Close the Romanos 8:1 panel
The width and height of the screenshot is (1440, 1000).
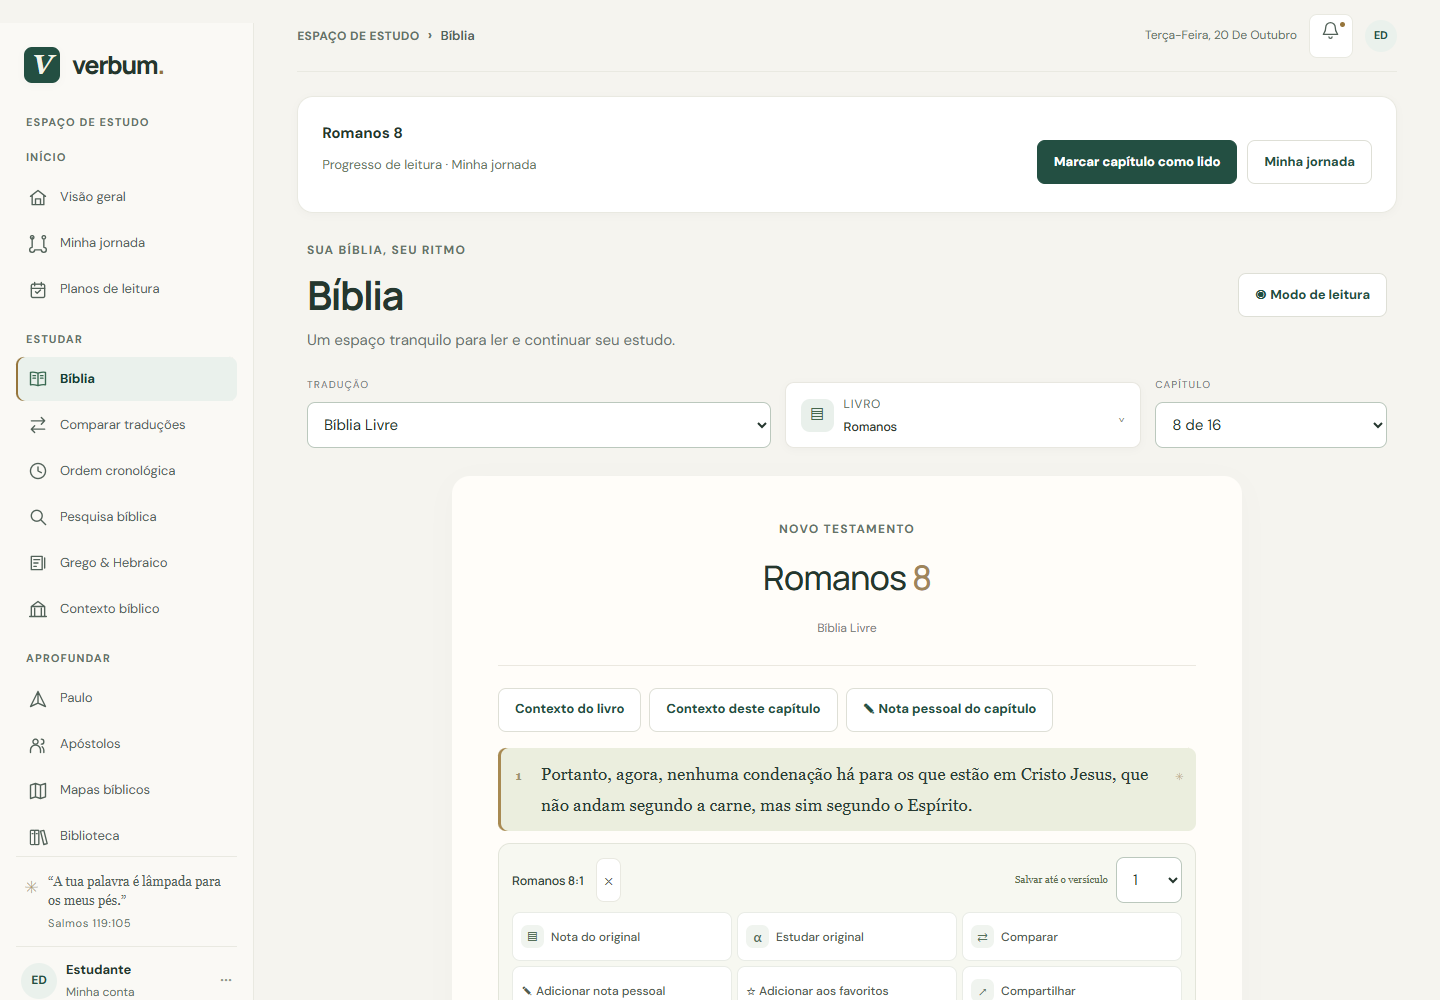[608, 881]
